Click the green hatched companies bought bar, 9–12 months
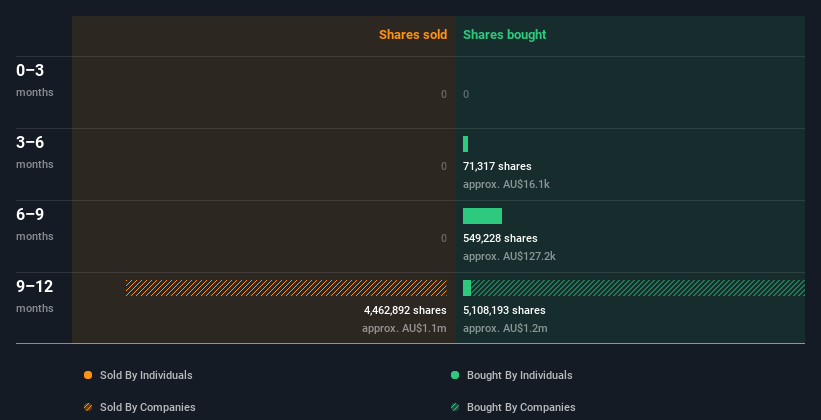This screenshot has width=821, height=420. click(638, 288)
